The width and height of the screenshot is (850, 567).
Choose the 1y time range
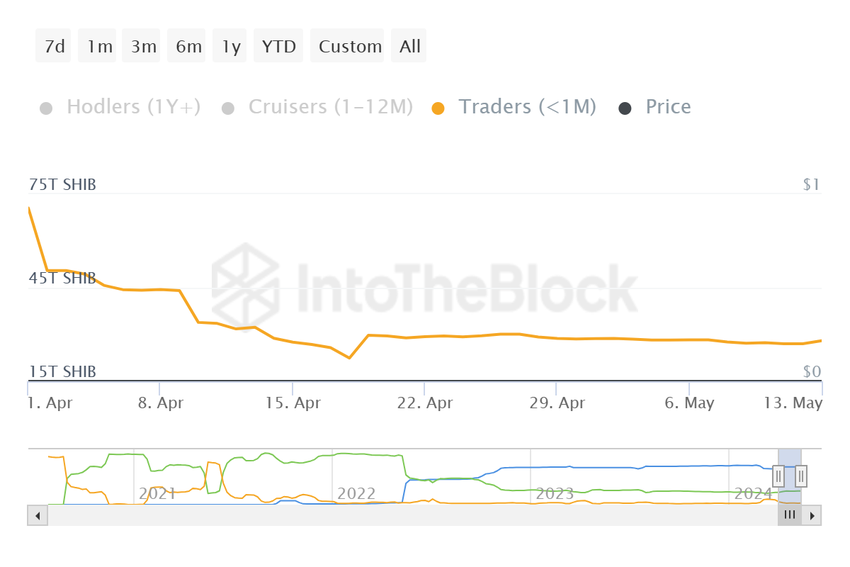[231, 47]
